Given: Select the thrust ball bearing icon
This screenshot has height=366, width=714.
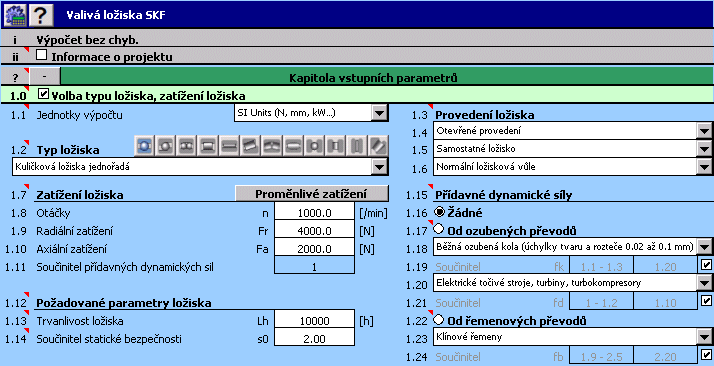Looking at the screenshot, I should [x=314, y=146].
